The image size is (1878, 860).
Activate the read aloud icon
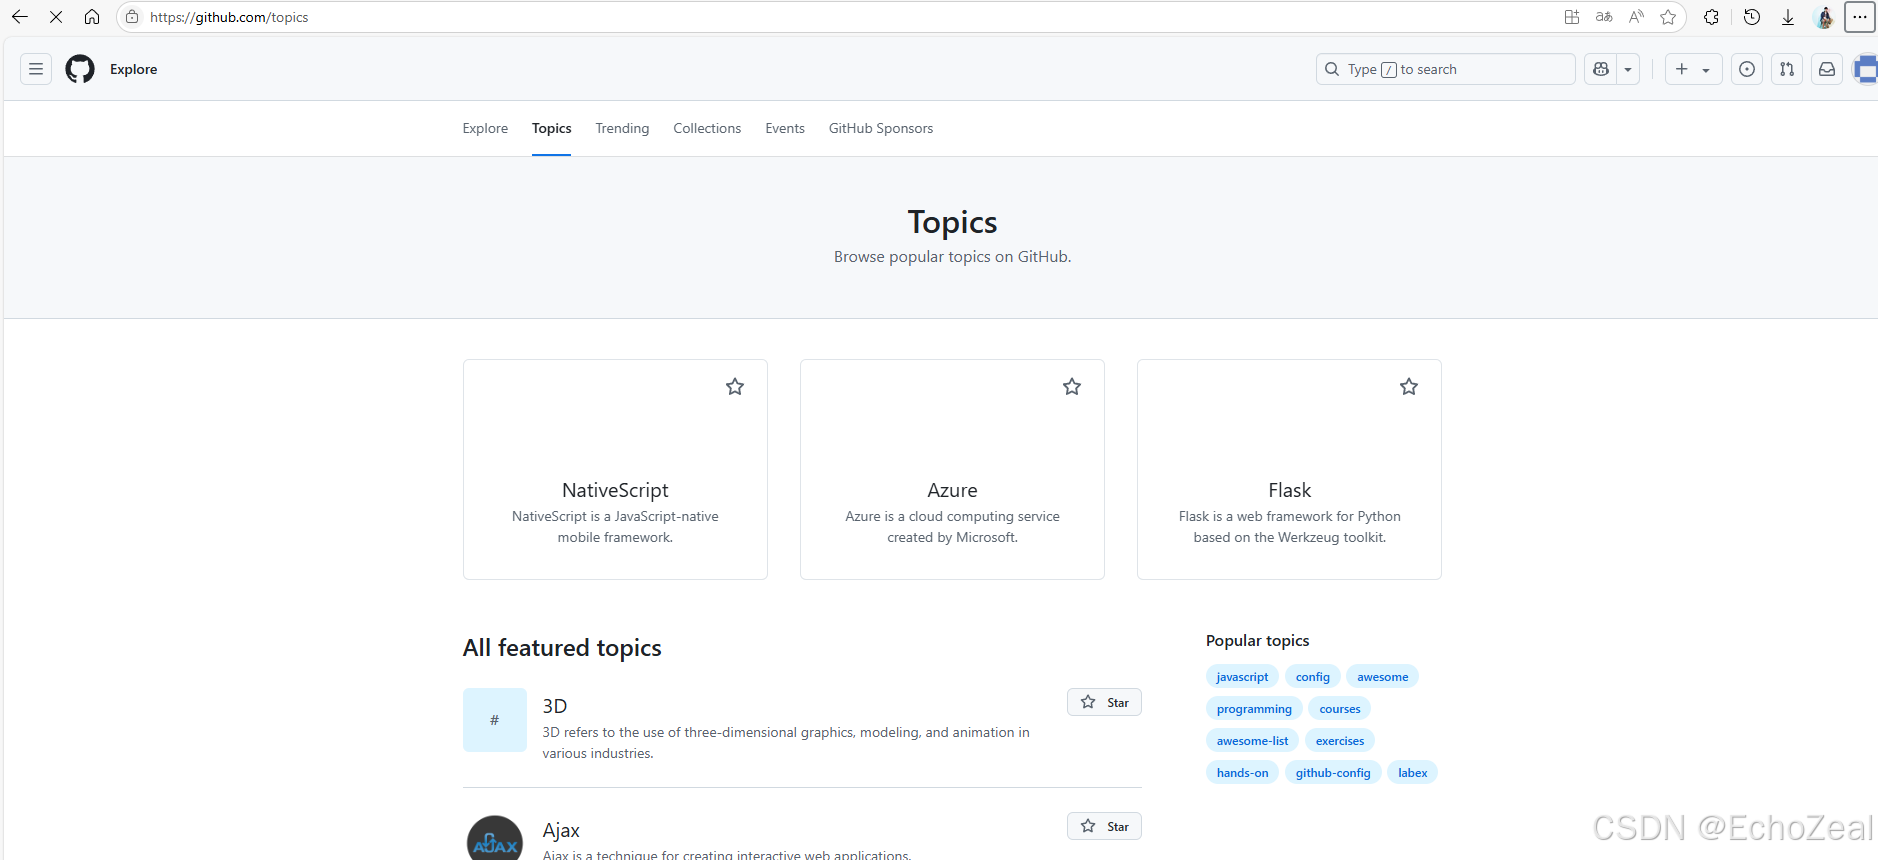[1636, 17]
